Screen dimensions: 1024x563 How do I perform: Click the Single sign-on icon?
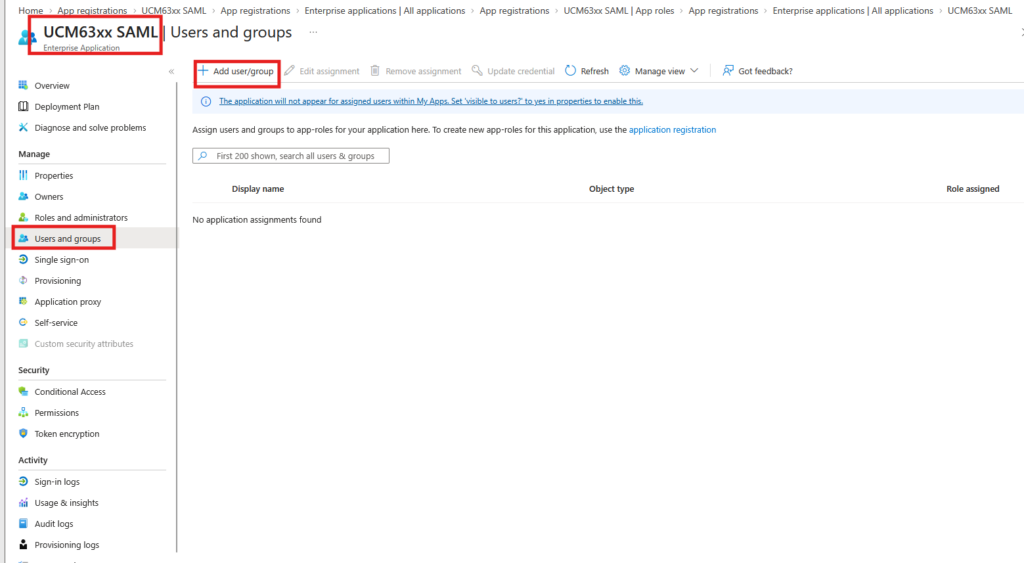24,259
